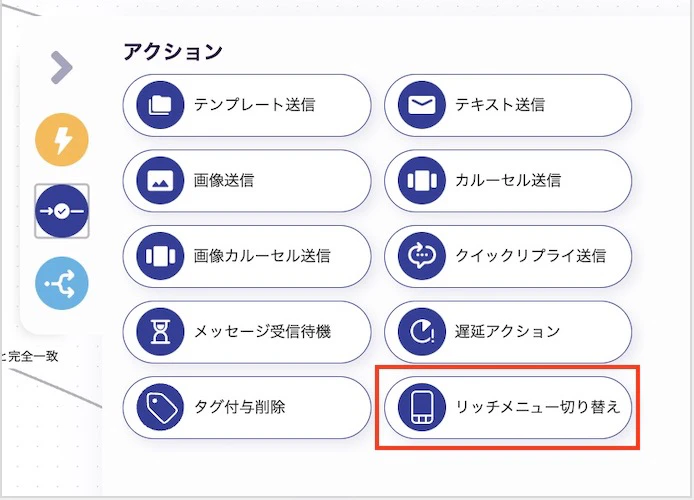Choose the リッチメニュー切り替え option

click(508, 408)
